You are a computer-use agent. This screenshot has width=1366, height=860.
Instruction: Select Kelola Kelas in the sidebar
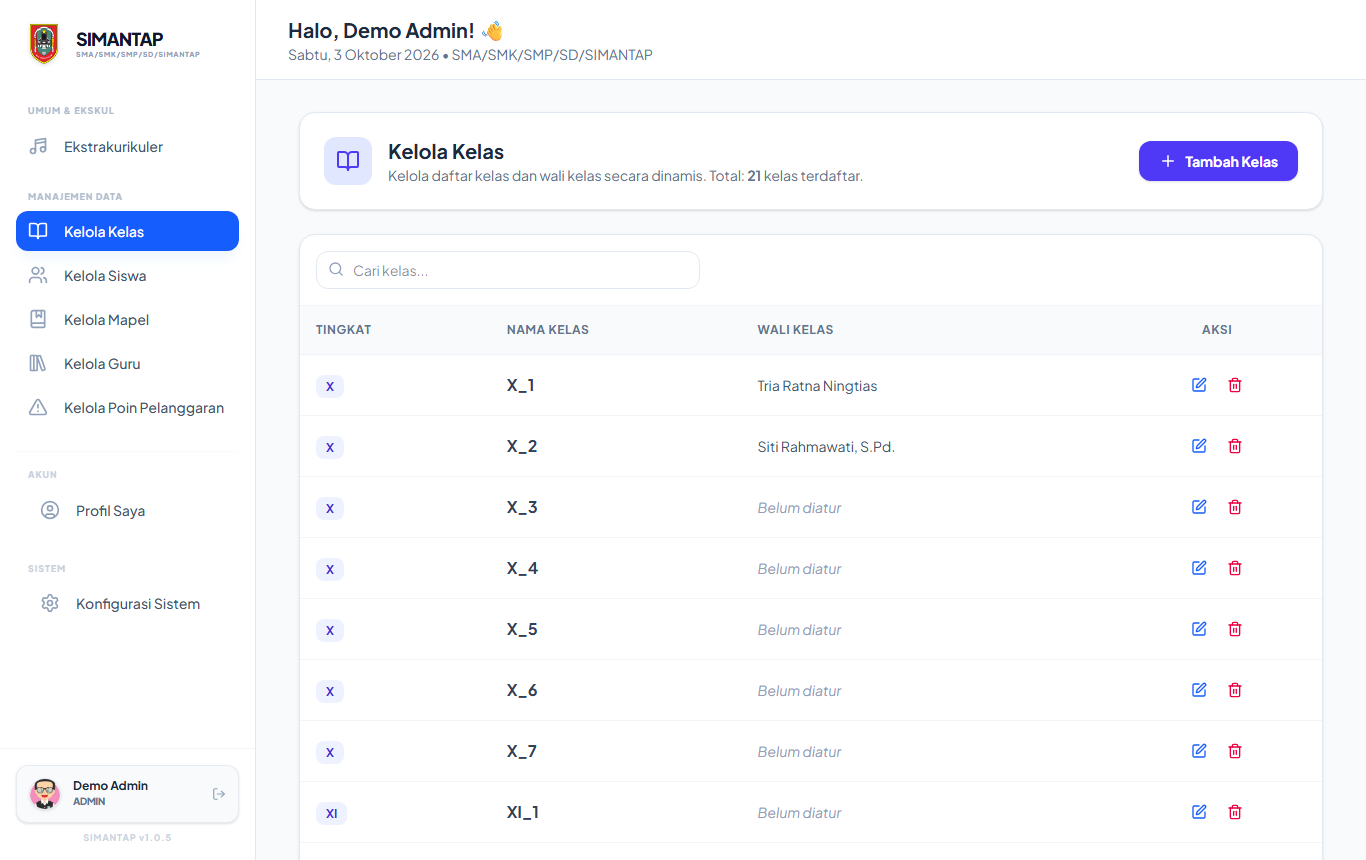(x=127, y=231)
